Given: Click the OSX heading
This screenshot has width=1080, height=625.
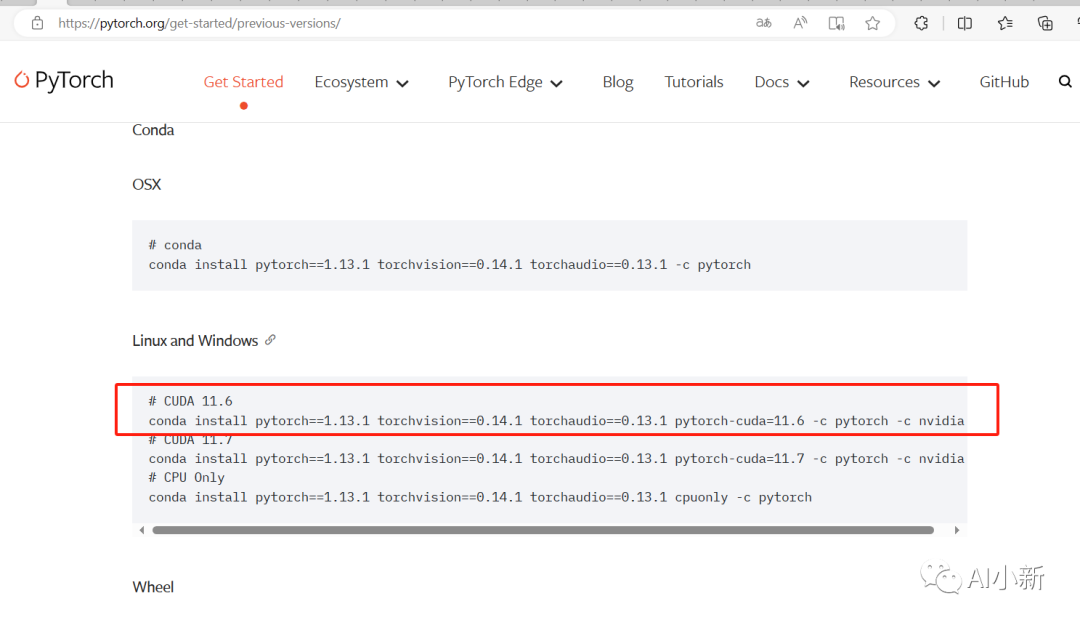Looking at the screenshot, I should (x=147, y=184).
